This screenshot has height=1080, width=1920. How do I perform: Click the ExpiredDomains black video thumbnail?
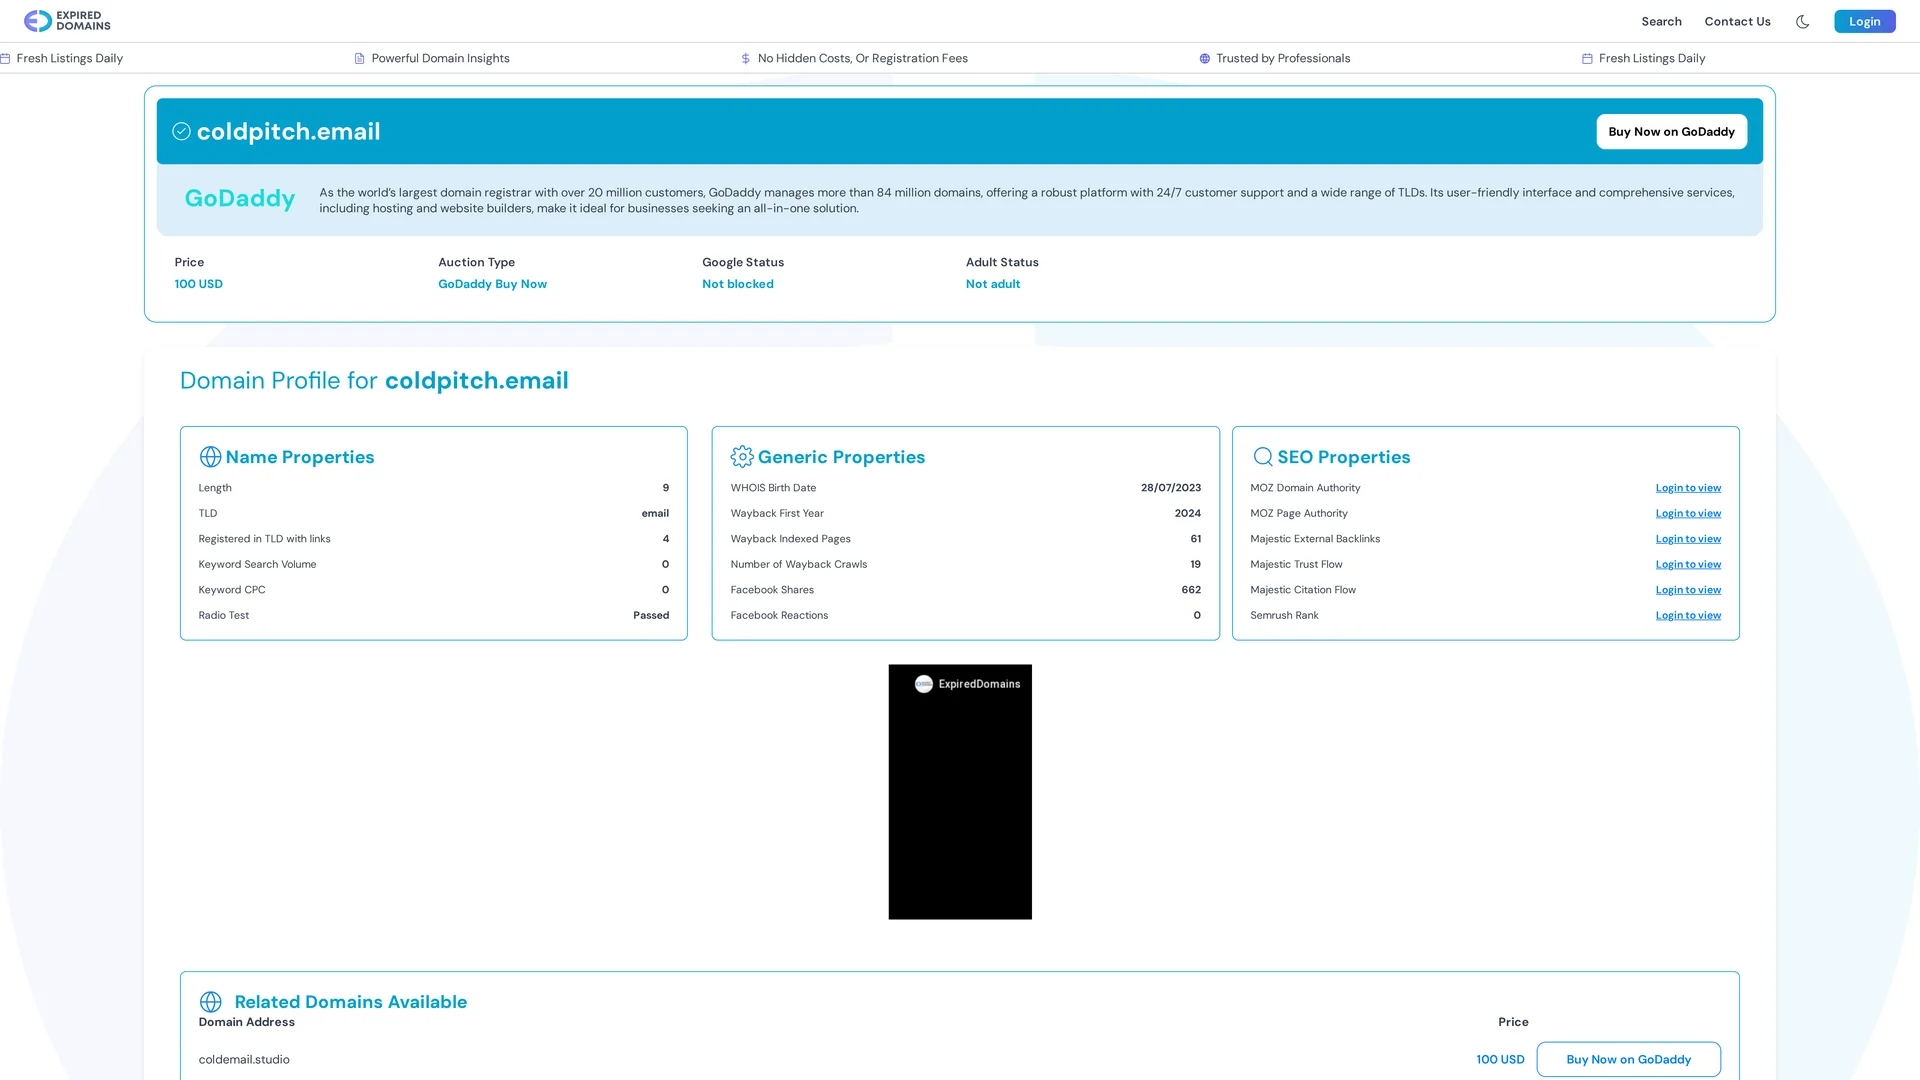(960, 792)
